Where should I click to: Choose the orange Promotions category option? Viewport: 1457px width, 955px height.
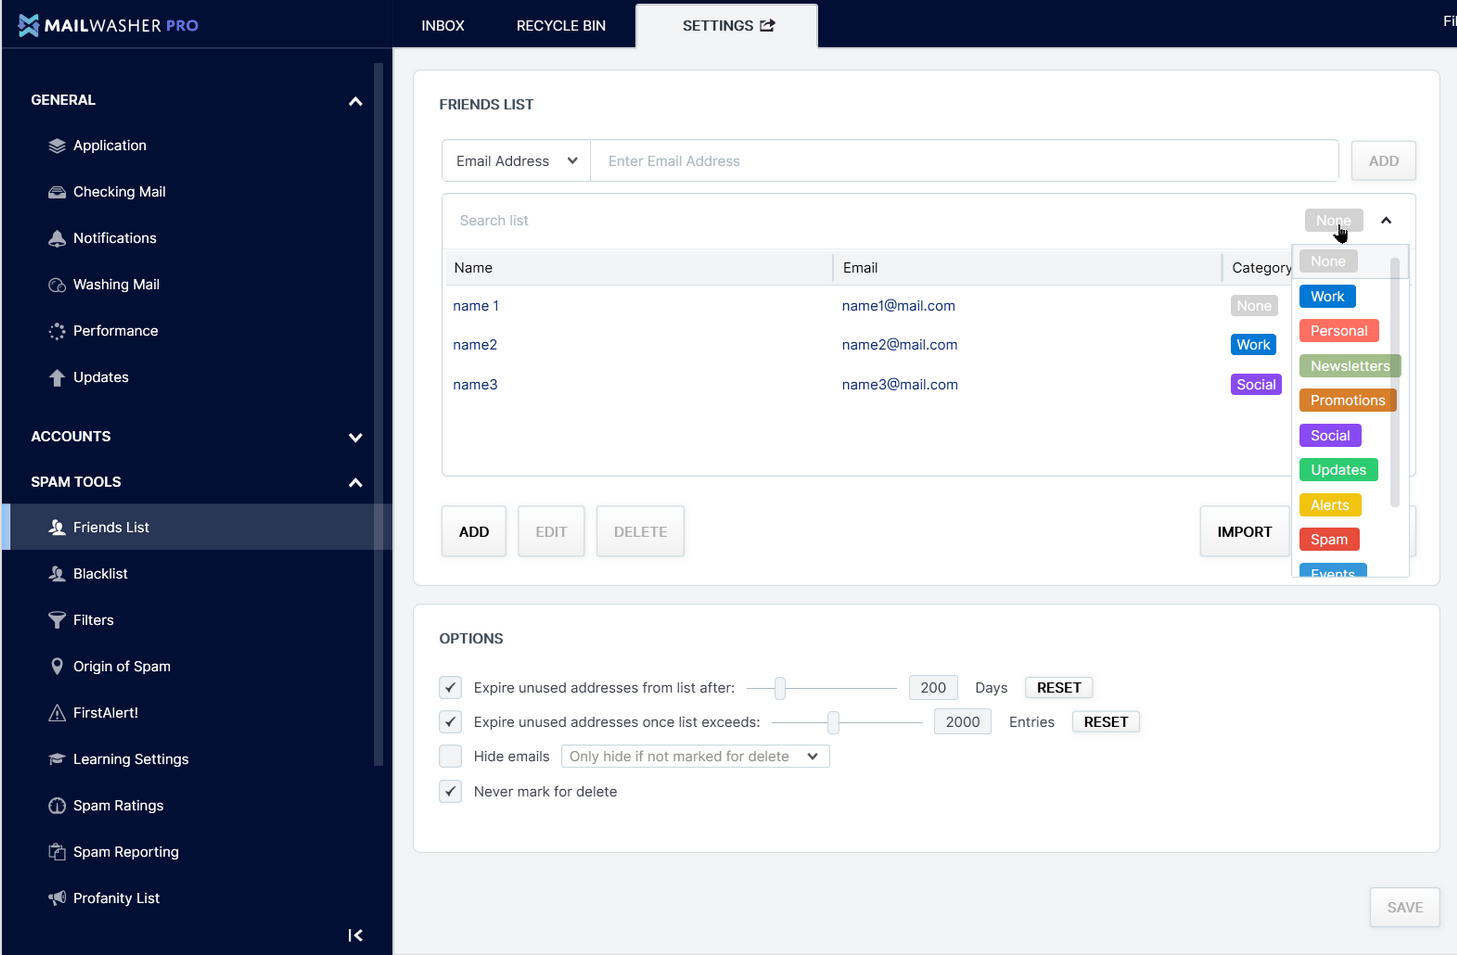[x=1347, y=400]
